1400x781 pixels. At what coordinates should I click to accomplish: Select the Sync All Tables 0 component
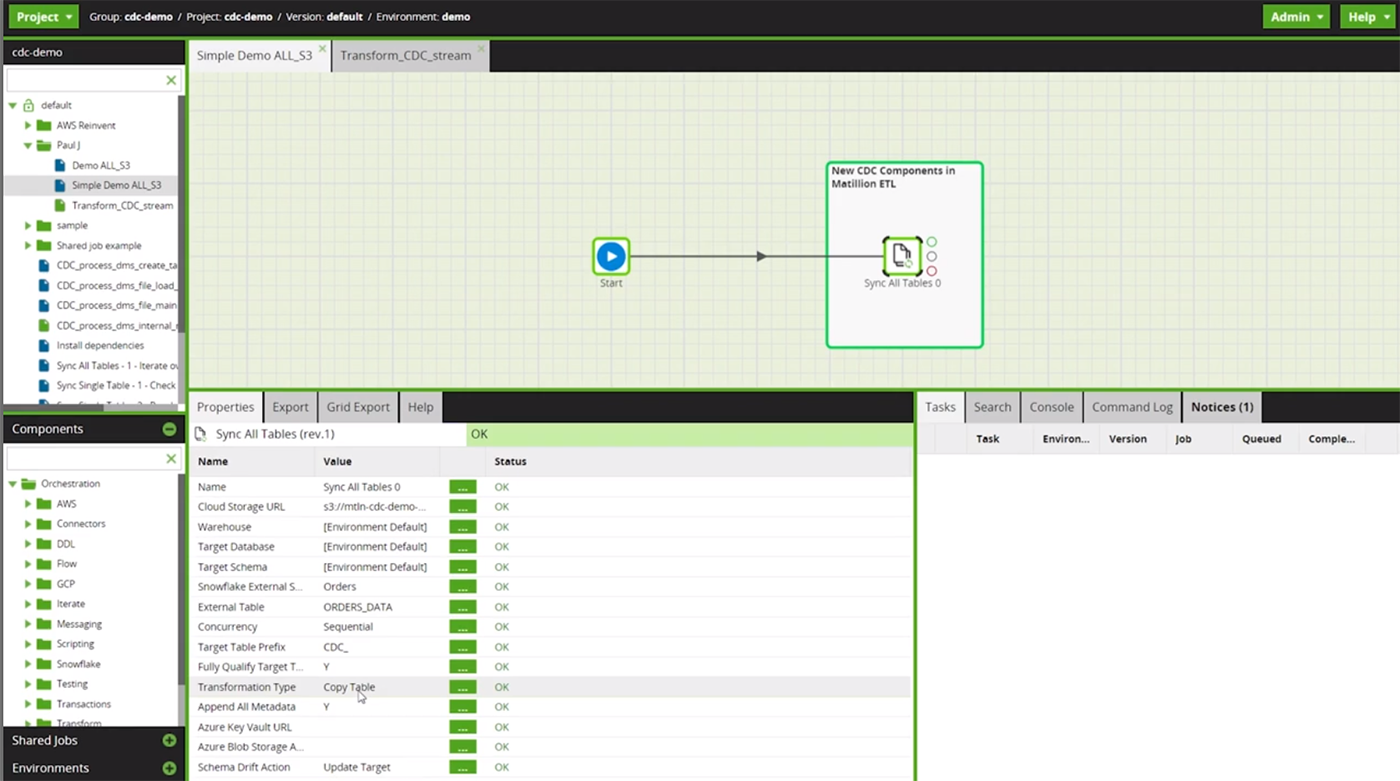[x=902, y=257]
